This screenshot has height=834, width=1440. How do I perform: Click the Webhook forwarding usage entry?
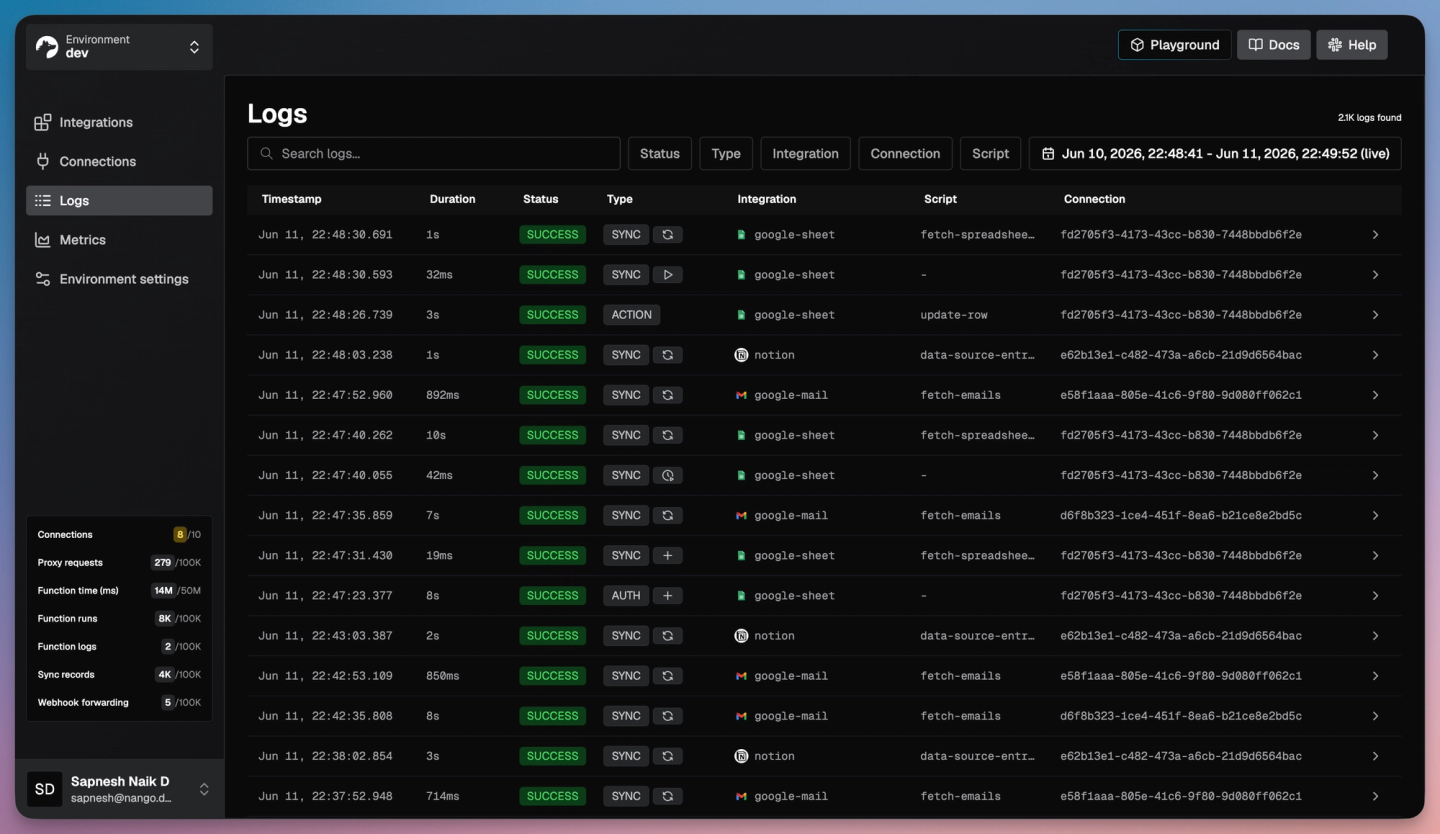pos(119,702)
